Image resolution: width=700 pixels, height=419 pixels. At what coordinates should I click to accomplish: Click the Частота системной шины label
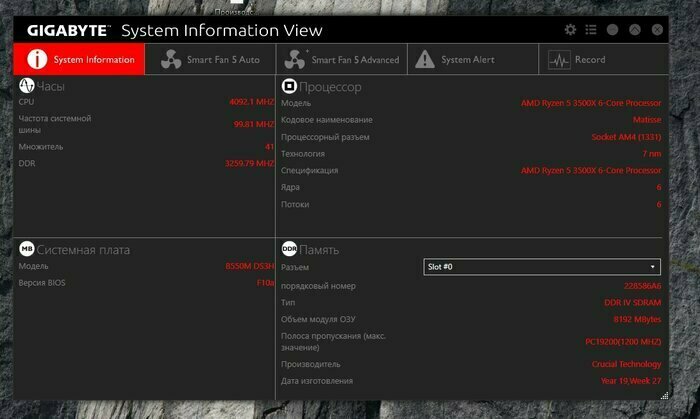pyautogui.click(x=54, y=124)
